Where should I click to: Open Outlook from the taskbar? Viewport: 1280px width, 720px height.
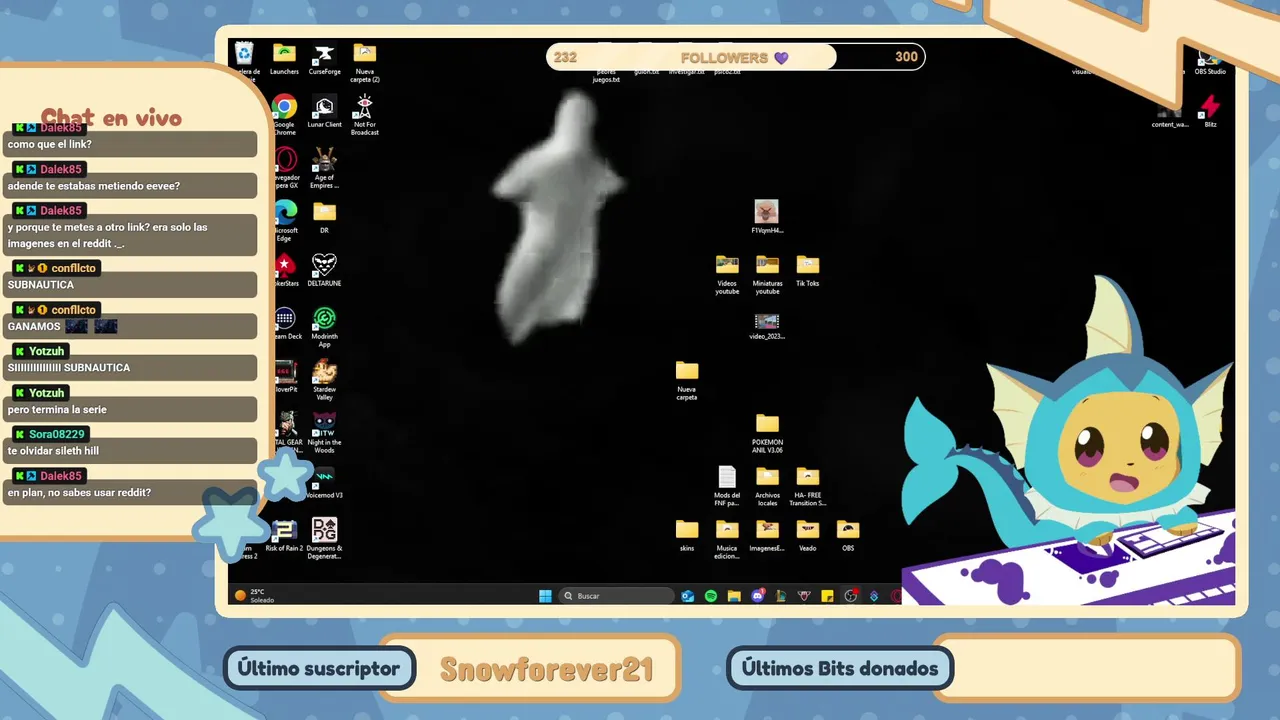click(688, 596)
